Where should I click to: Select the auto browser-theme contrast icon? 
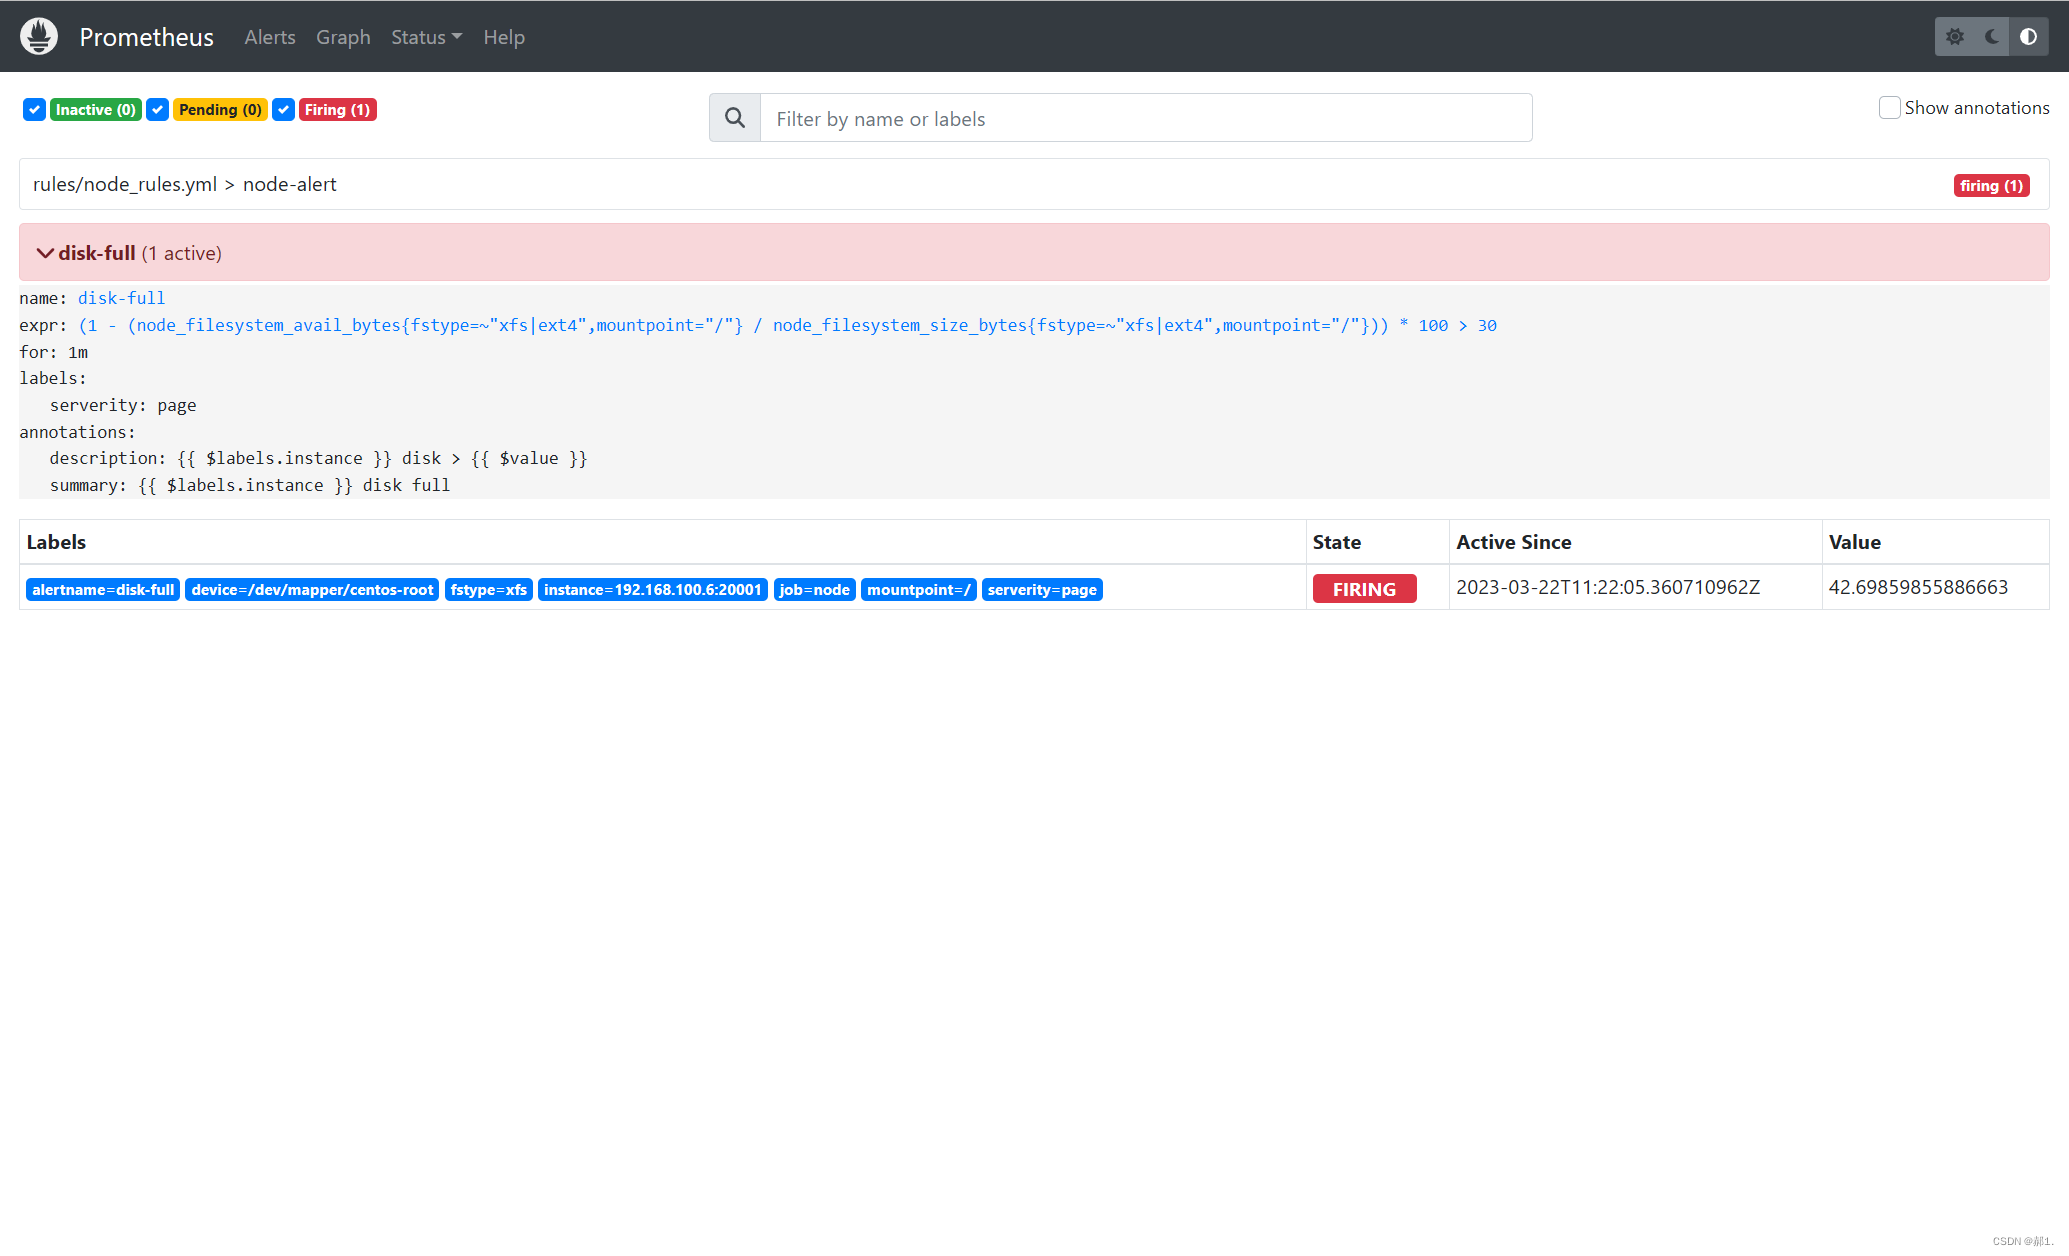click(x=2028, y=37)
